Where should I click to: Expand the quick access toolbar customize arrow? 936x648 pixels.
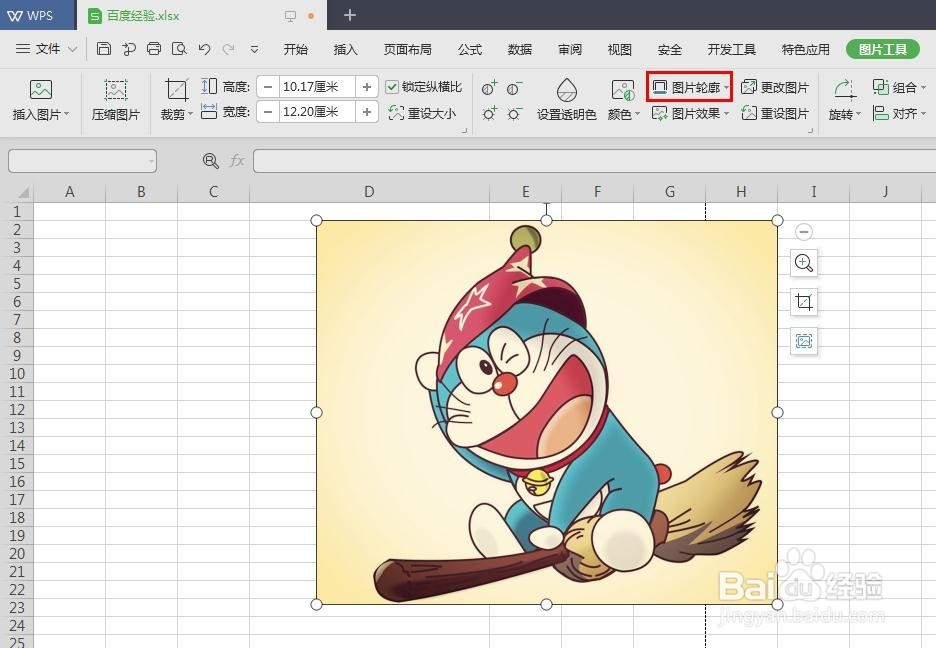(254, 50)
